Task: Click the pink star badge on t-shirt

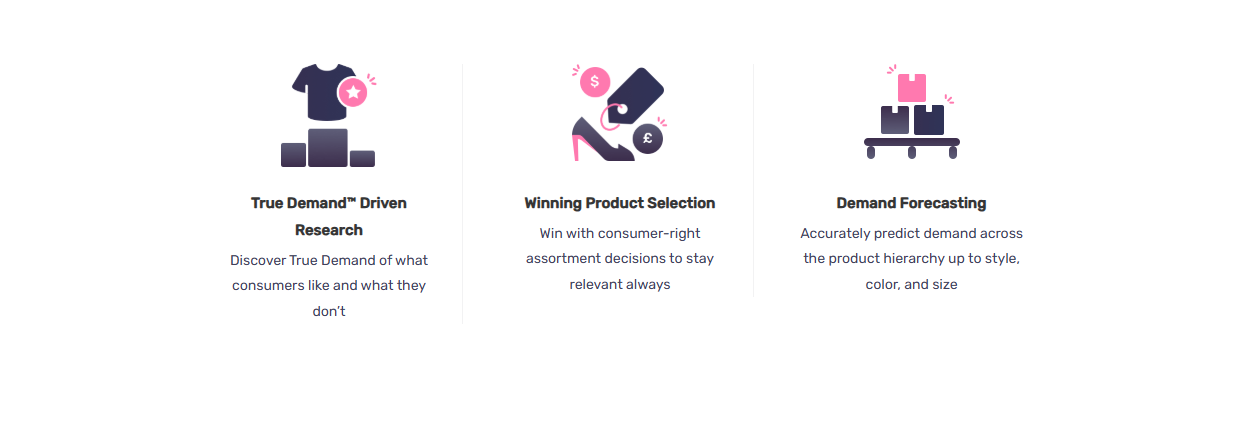Action: click(x=353, y=92)
